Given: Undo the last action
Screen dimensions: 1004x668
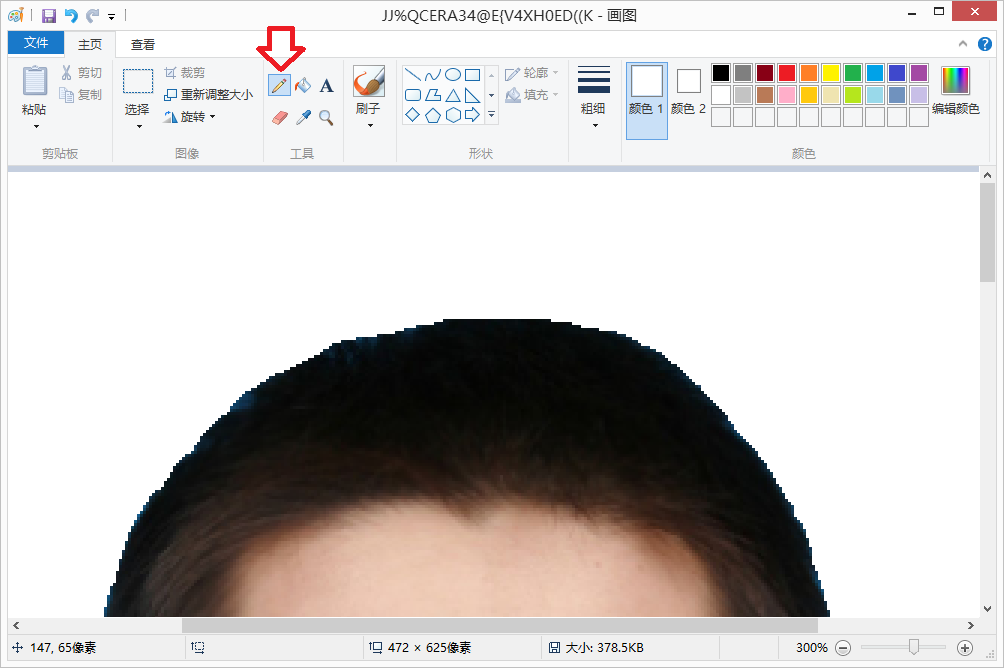Looking at the screenshot, I should (x=71, y=15).
